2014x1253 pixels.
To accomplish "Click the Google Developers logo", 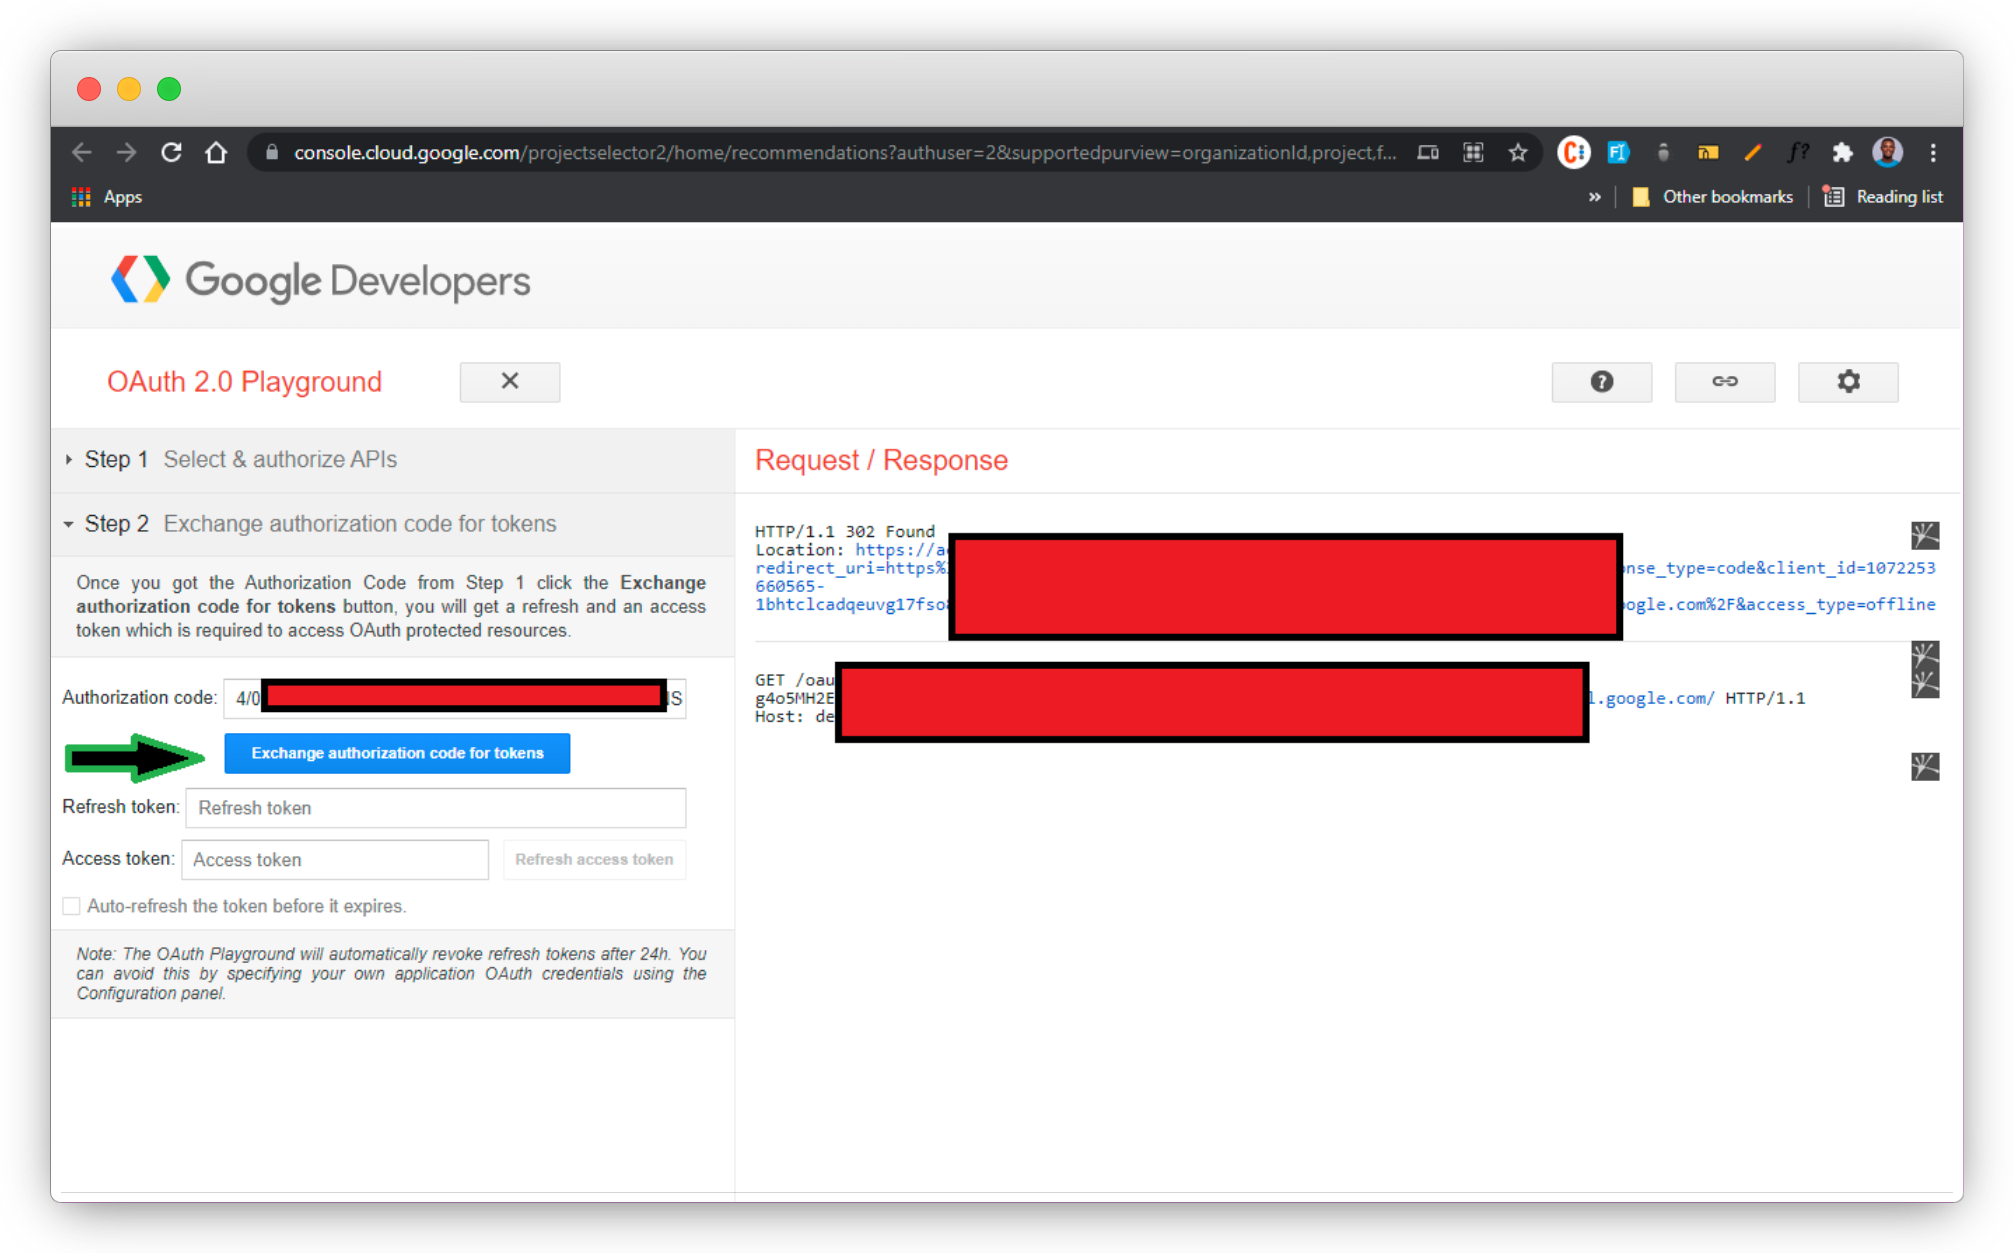I will pos(320,280).
